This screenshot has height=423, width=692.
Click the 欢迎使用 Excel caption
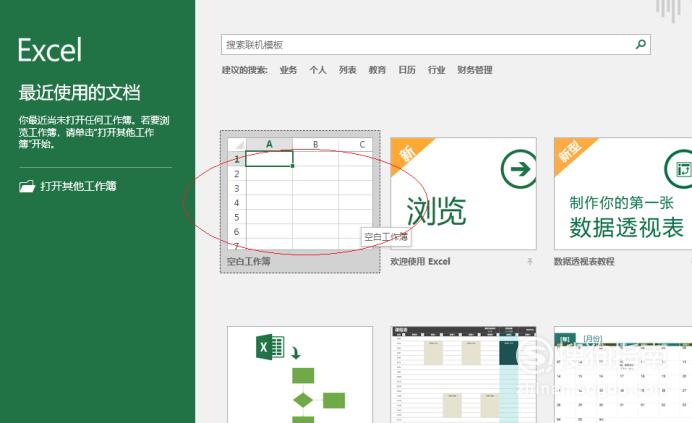point(420,261)
